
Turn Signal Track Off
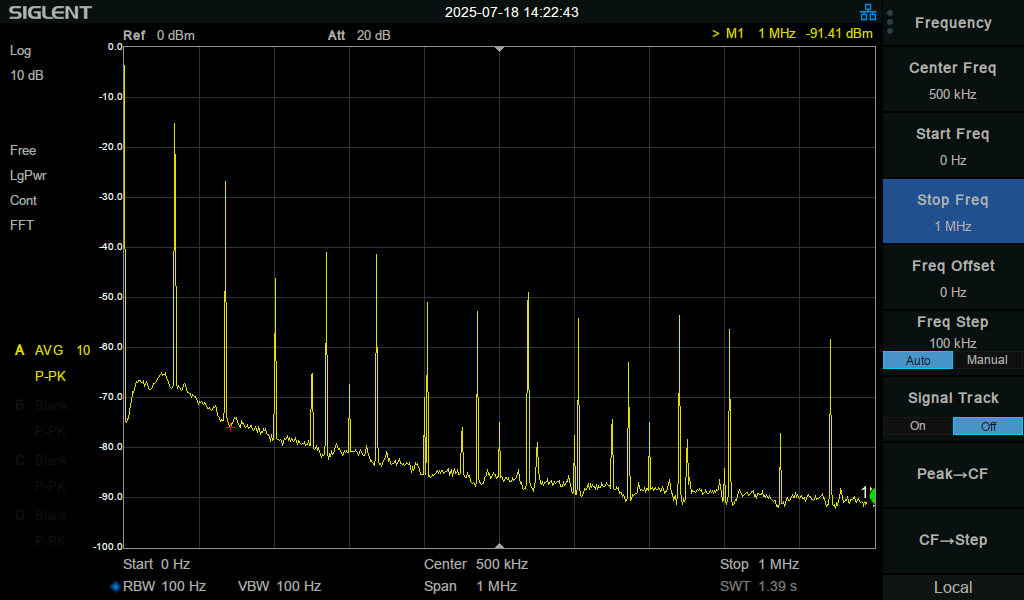[x=987, y=426]
